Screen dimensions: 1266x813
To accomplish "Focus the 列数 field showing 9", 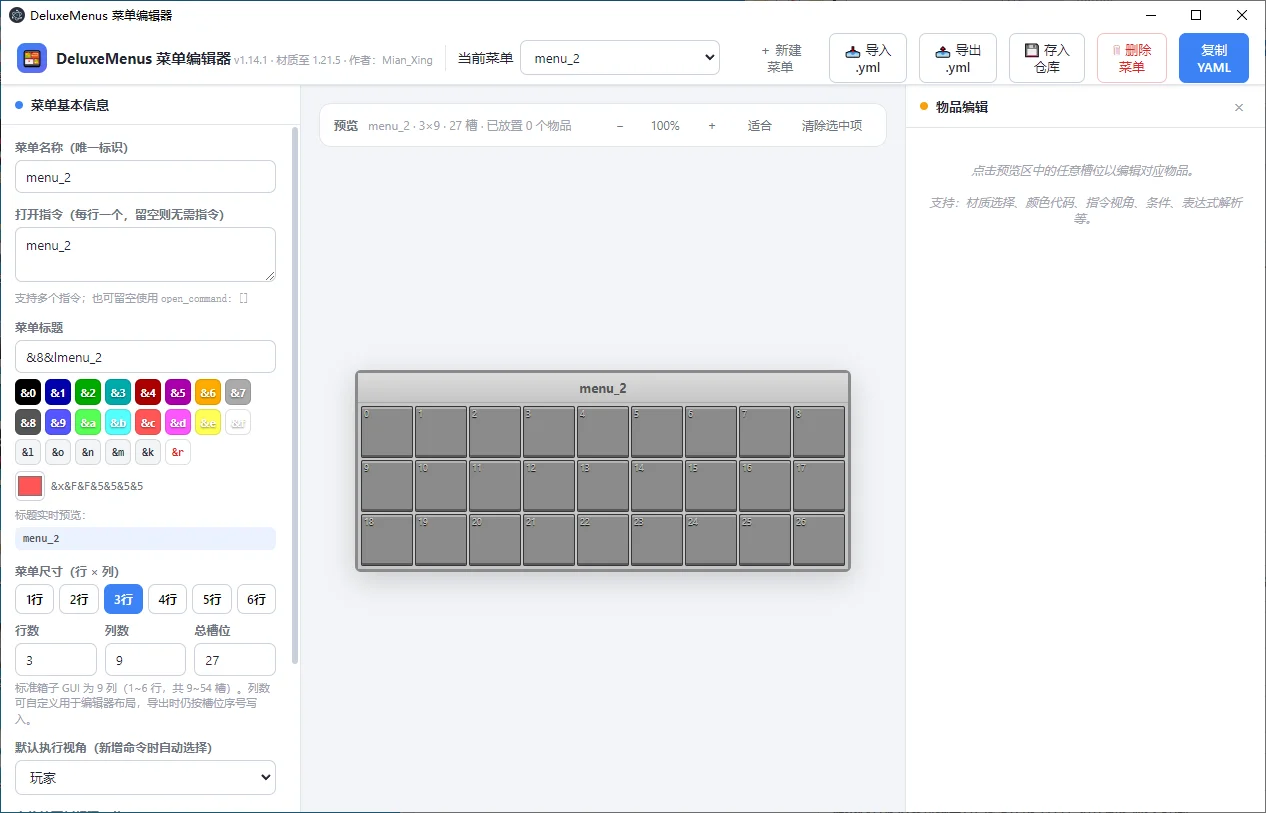I will point(145,660).
